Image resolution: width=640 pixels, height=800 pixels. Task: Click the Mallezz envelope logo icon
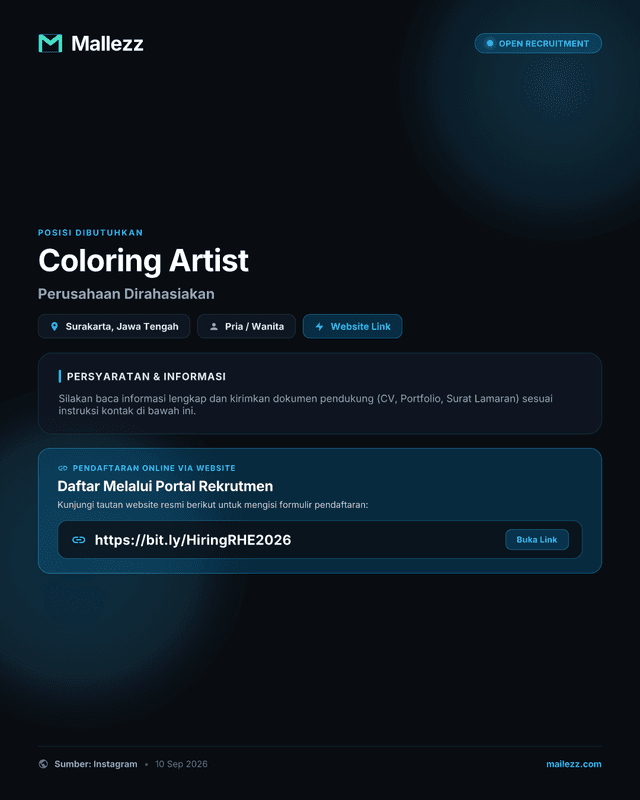click(x=50, y=43)
